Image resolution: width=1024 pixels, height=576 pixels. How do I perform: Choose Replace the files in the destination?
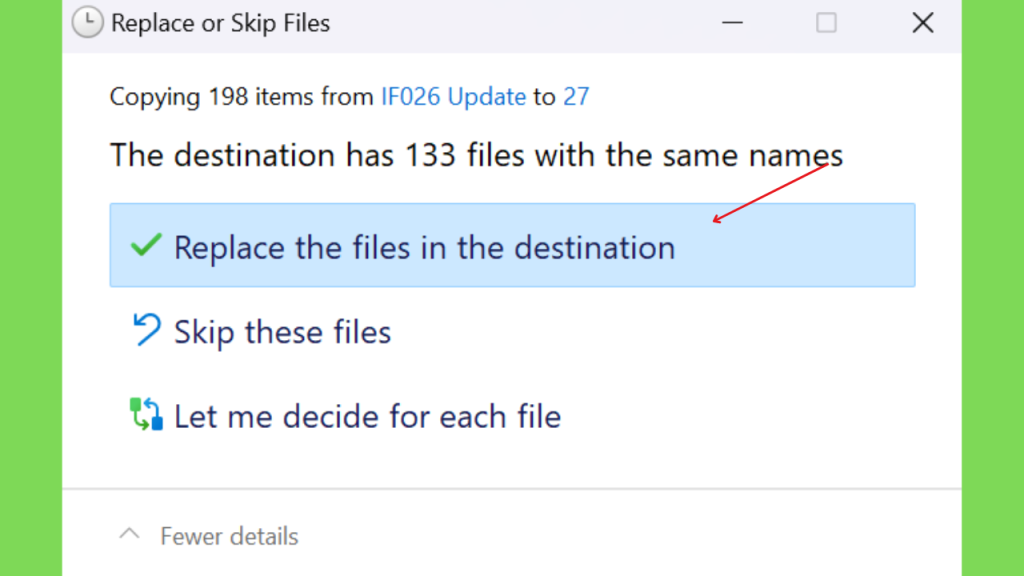click(x=512, y=245)
